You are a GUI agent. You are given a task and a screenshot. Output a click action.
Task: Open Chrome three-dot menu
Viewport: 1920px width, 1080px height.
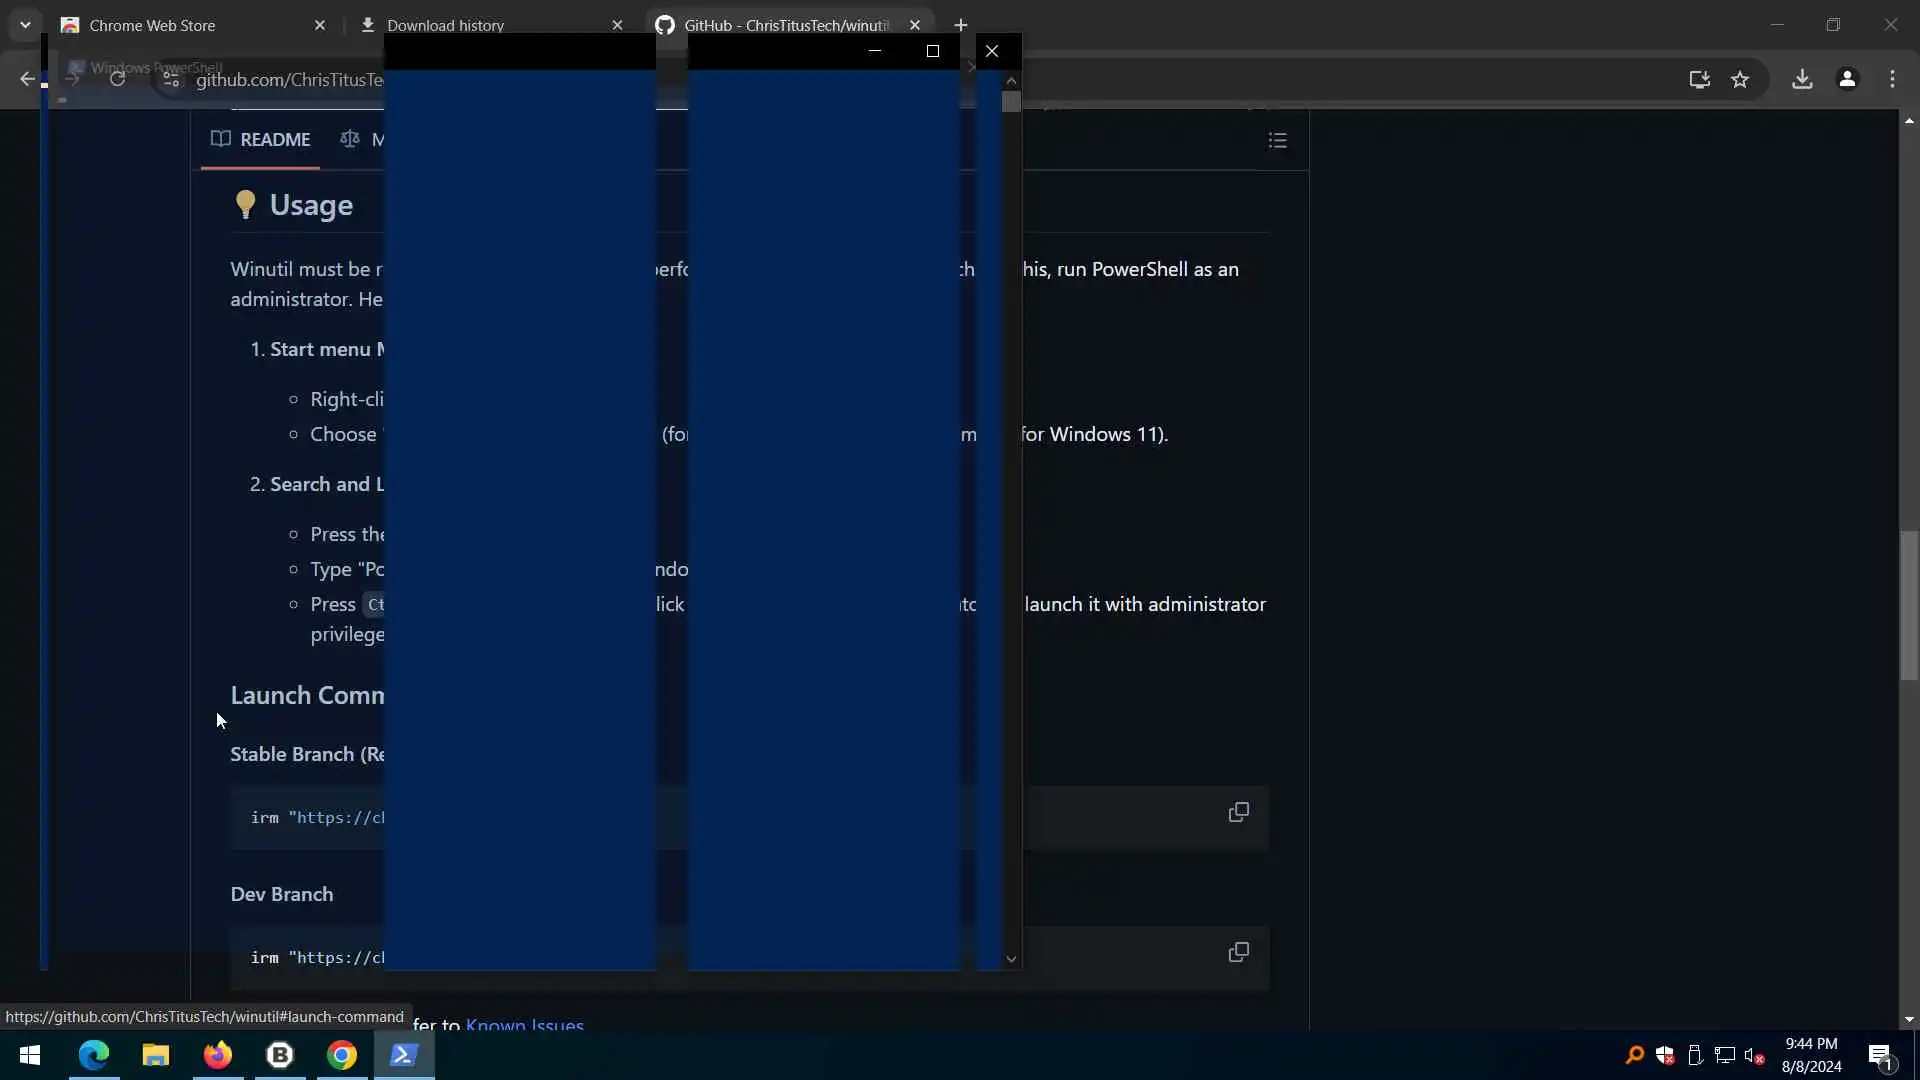[x=1892, y=79]
